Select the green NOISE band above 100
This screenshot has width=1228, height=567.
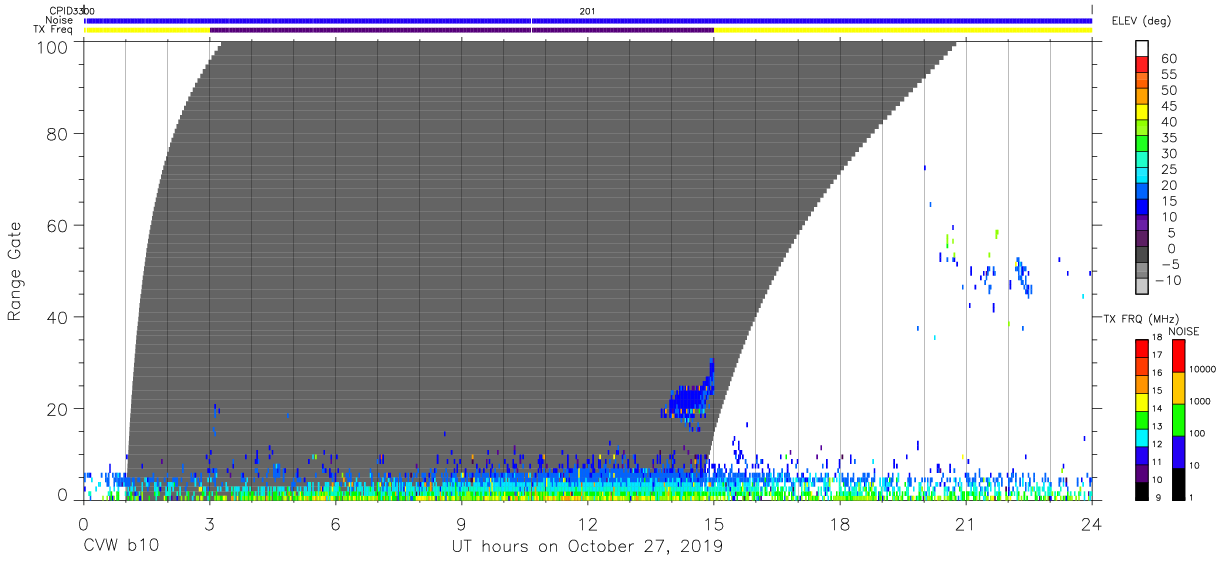pyautogui.click(x=1178, y=420)
